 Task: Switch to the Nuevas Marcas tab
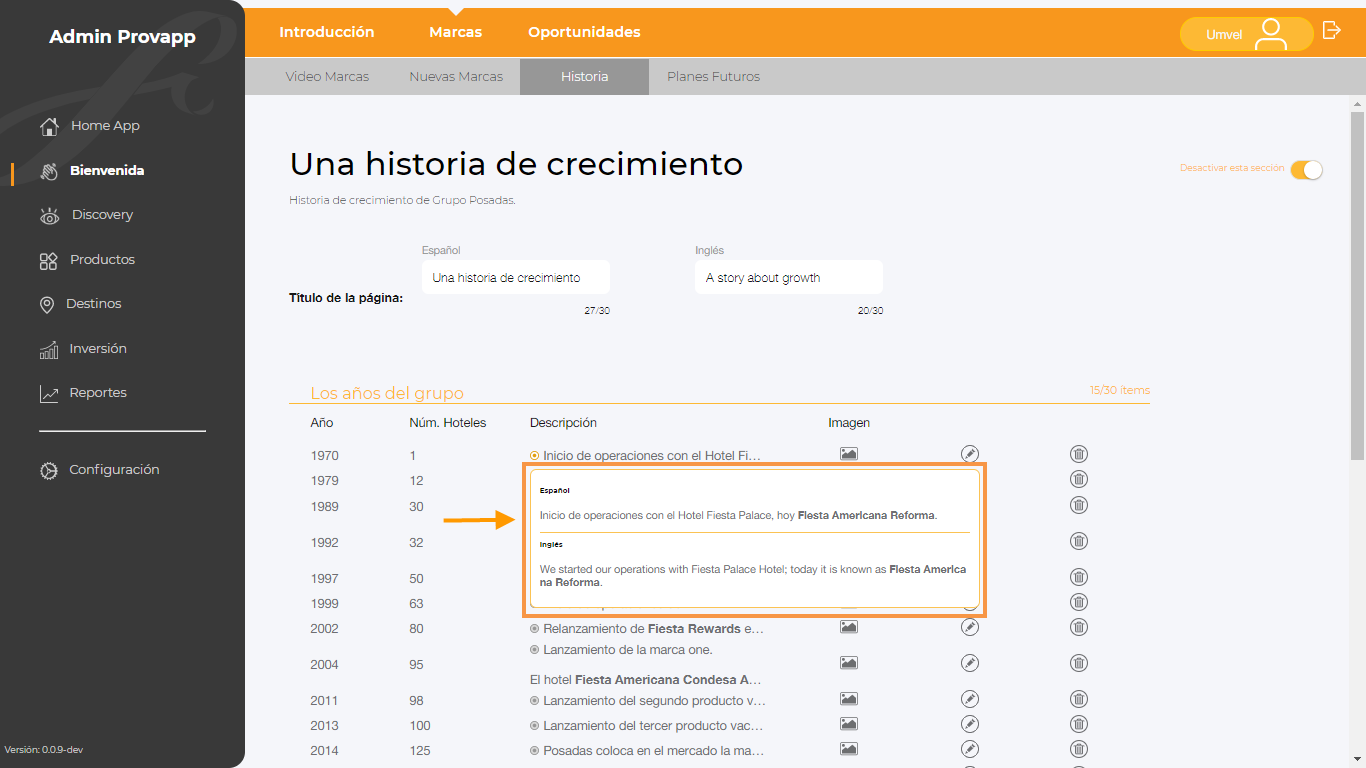point(456,76)
